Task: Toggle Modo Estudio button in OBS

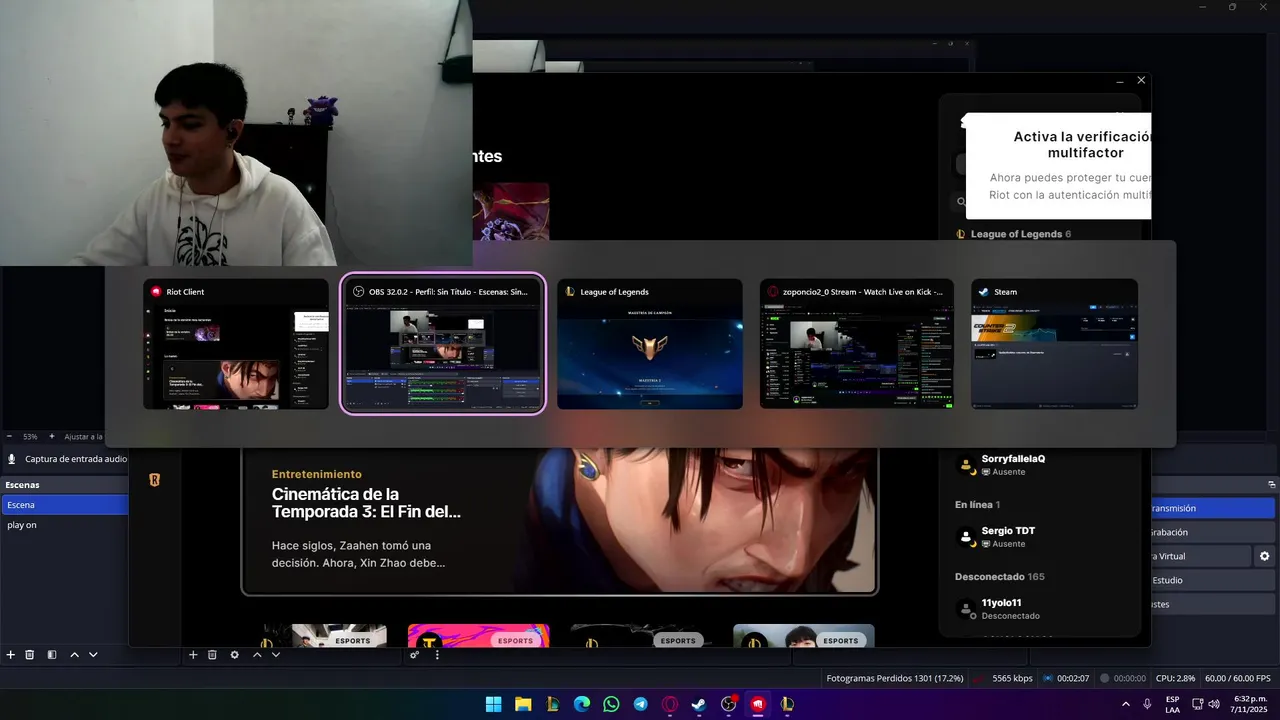Action: tap(1213, 580)
